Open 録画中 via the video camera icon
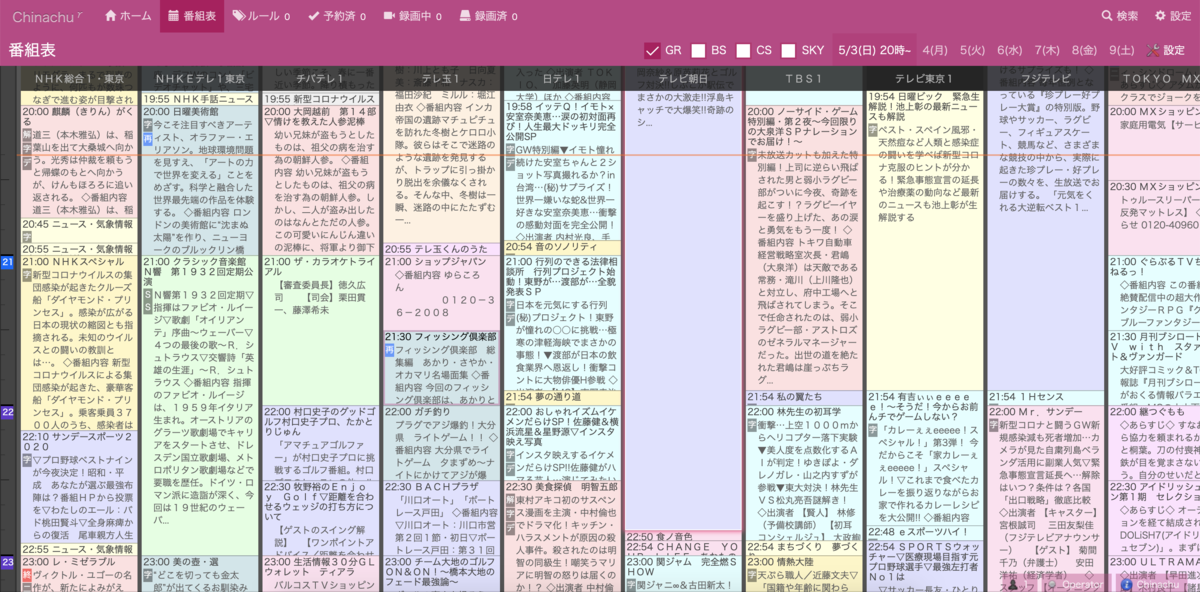This screenshot has height=592, width=1200. point(389,16)
